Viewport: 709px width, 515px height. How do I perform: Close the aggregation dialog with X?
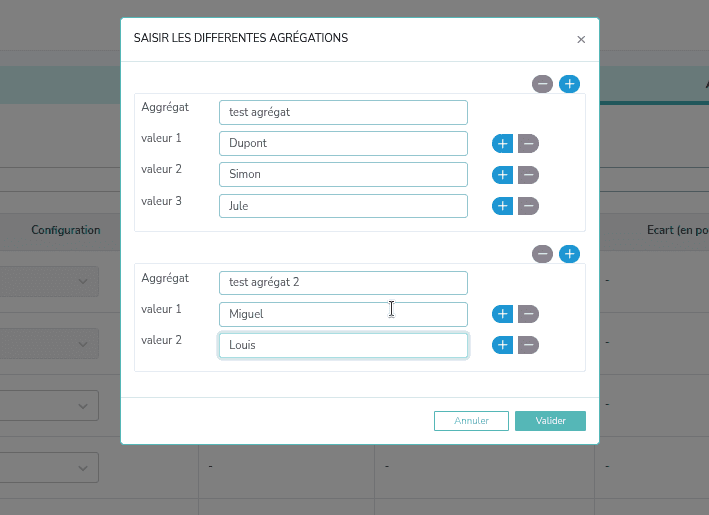(581, 40)
